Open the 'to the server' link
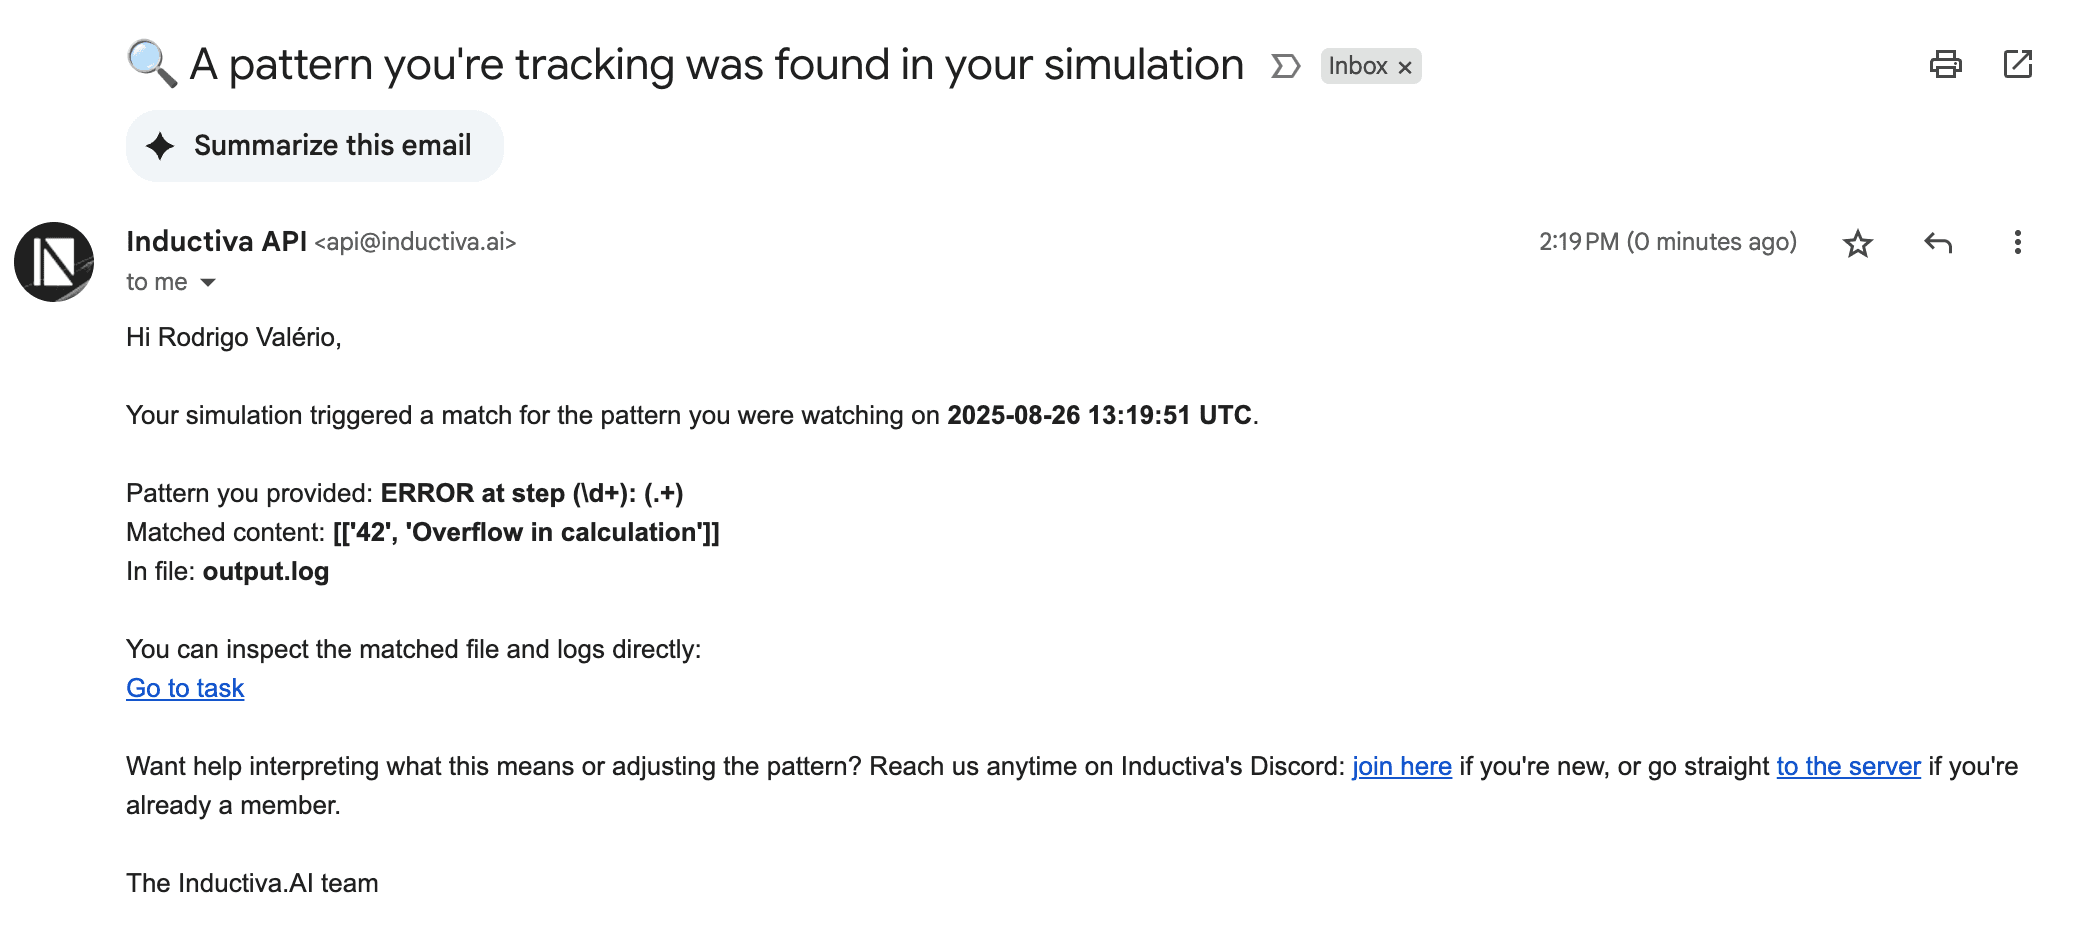Screen dimensions: 2074x928 [x=1849, y=766]
